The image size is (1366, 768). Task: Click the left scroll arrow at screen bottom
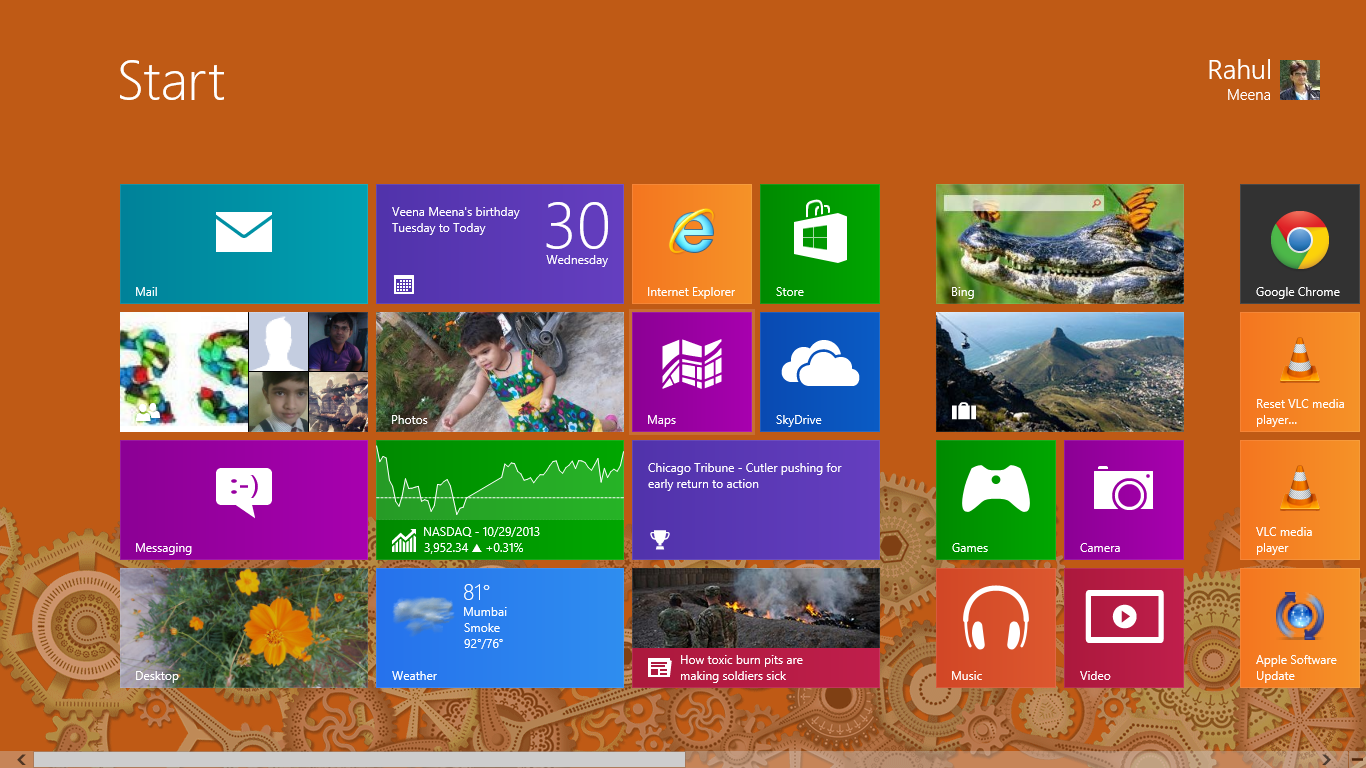(x=20, y=758)
